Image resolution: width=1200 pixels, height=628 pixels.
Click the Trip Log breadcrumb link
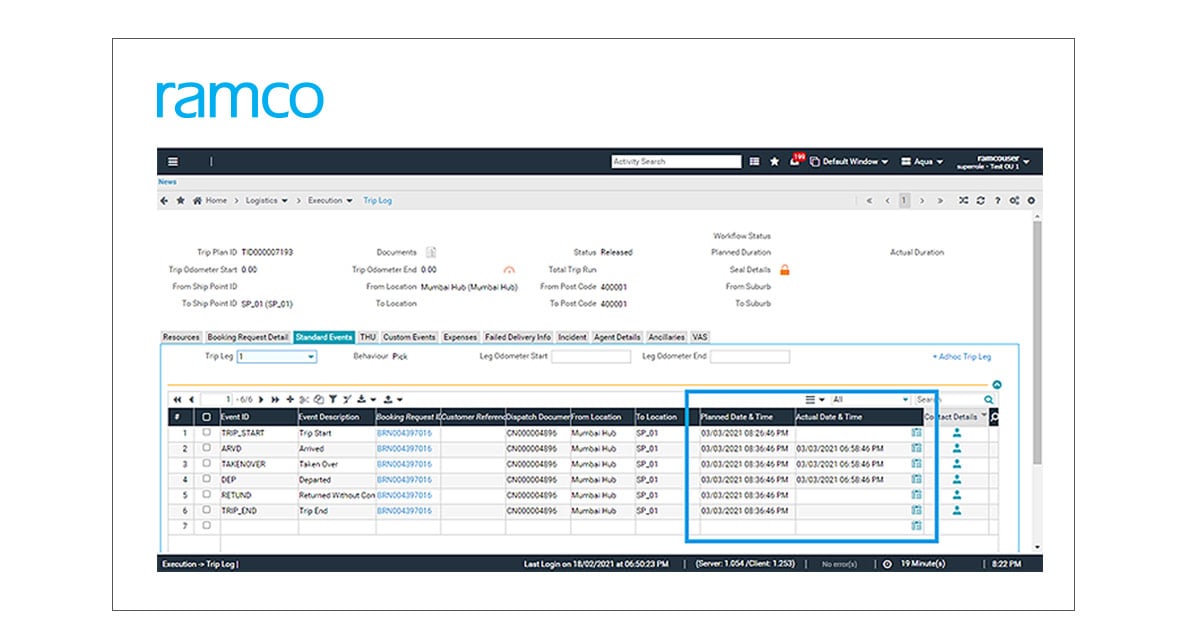(377, 200)
